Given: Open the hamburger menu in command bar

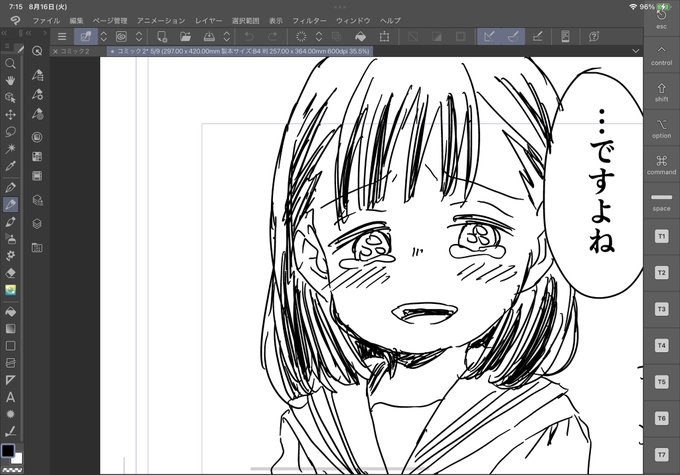Looking at the screenshot, I should (62, 36).
